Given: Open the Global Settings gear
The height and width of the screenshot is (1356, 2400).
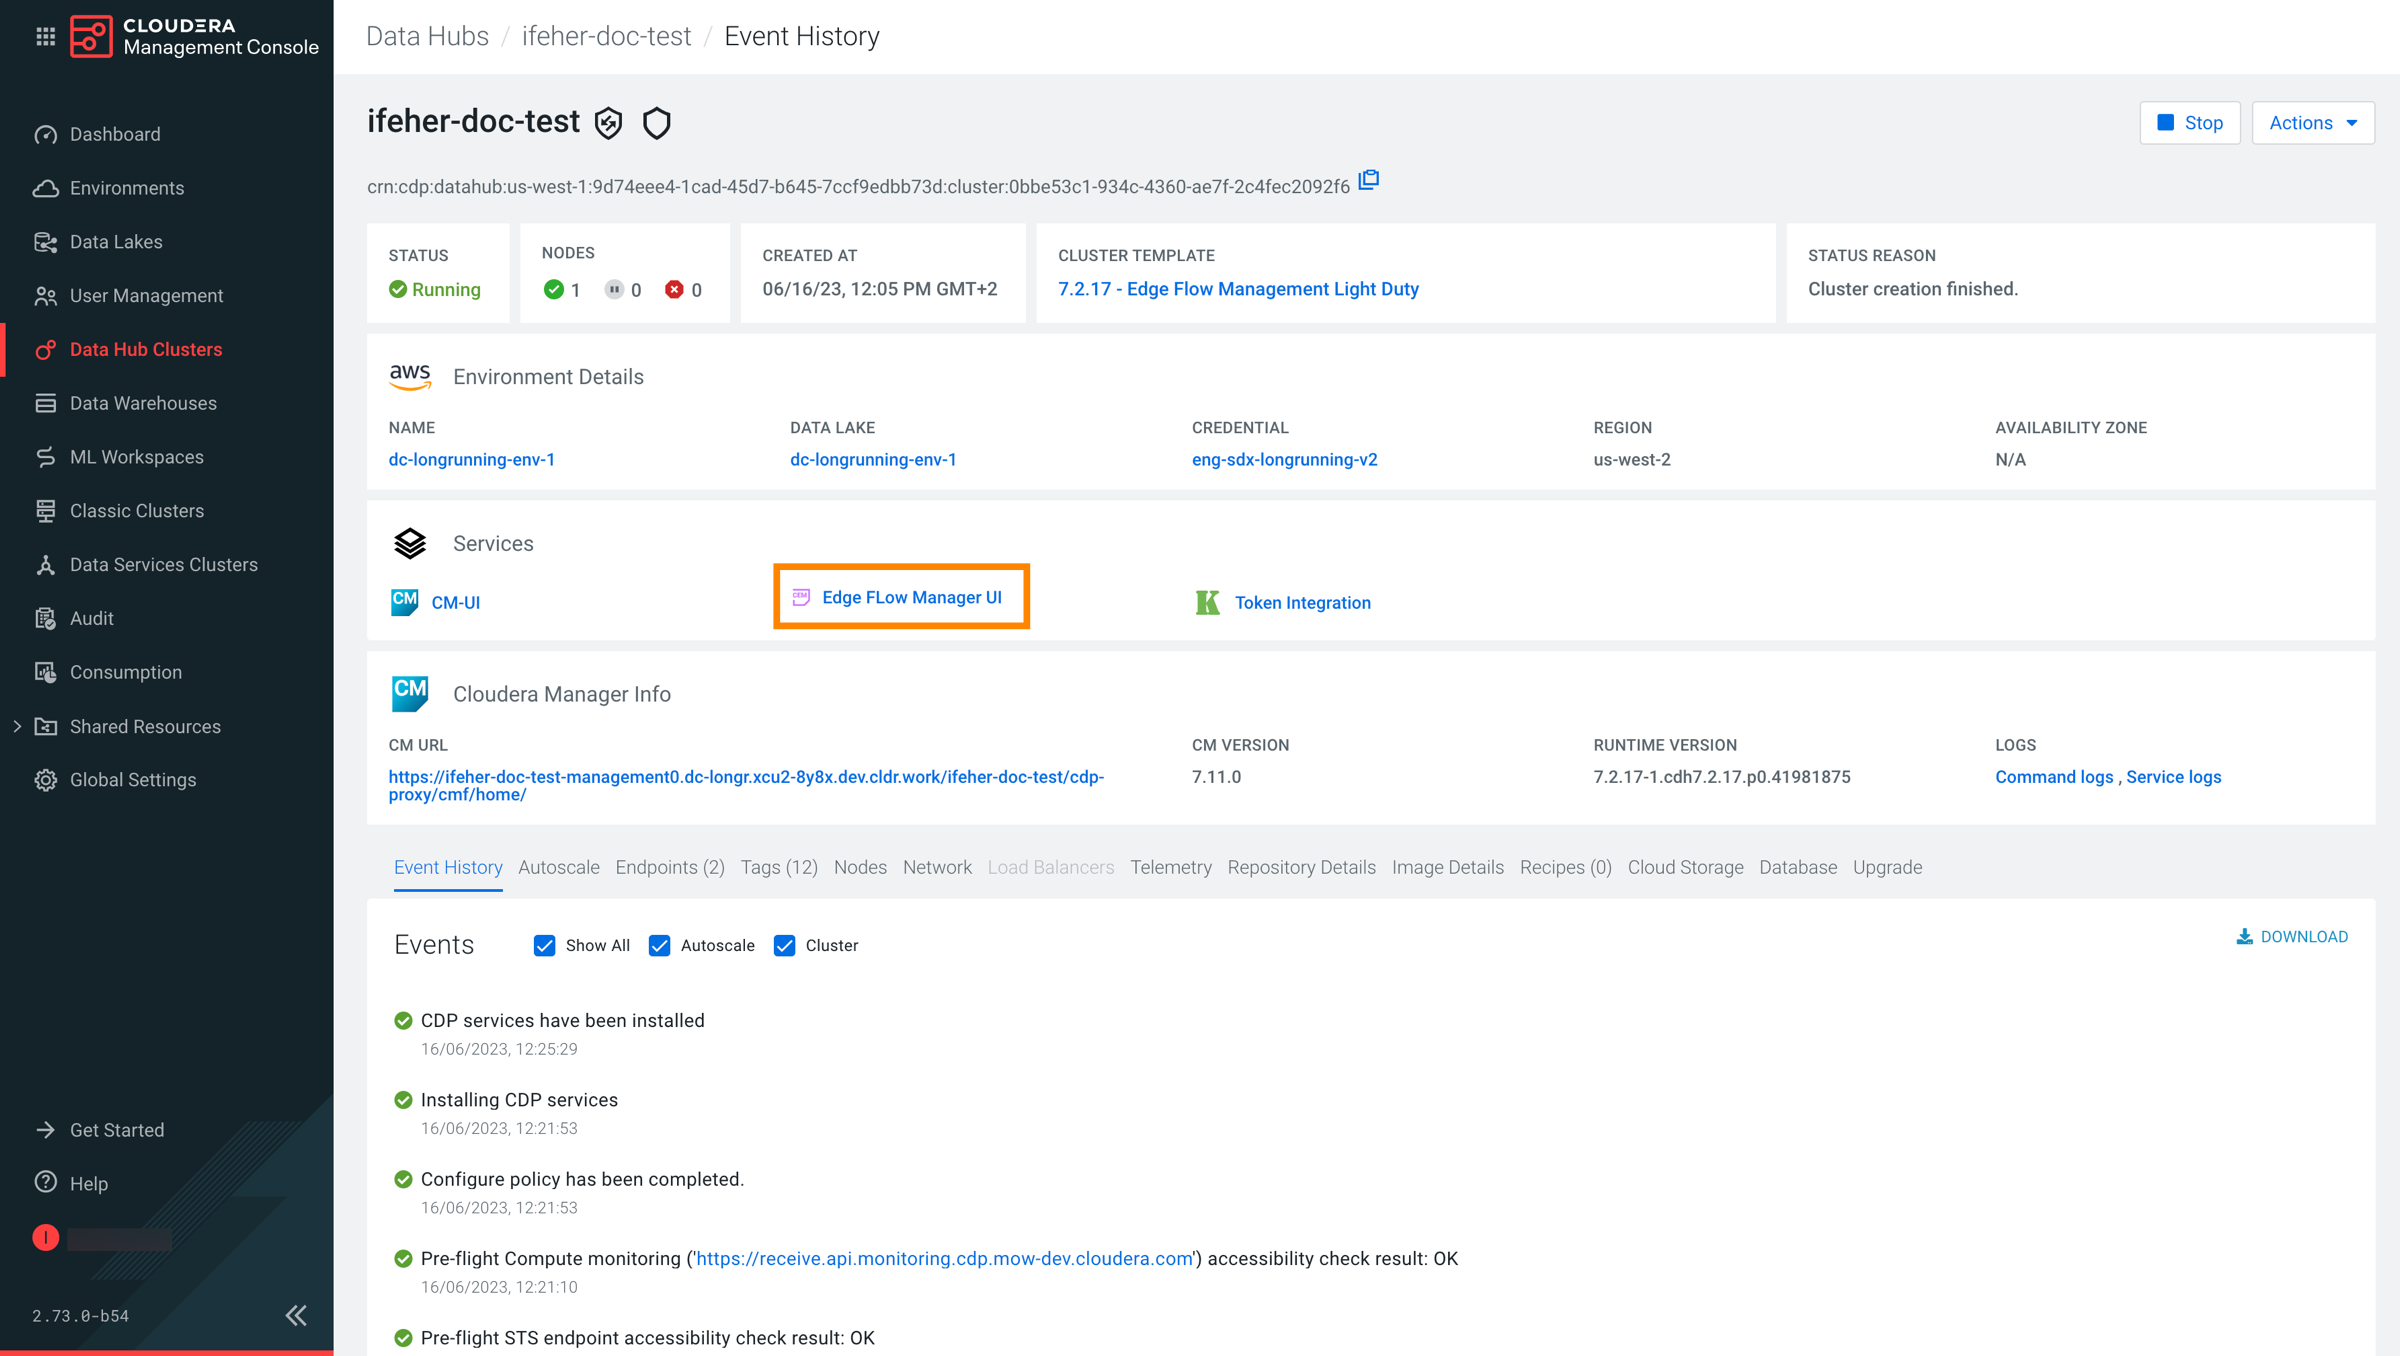Looking at the screenshot, I should pyautogui.click(x=46, y=780).
